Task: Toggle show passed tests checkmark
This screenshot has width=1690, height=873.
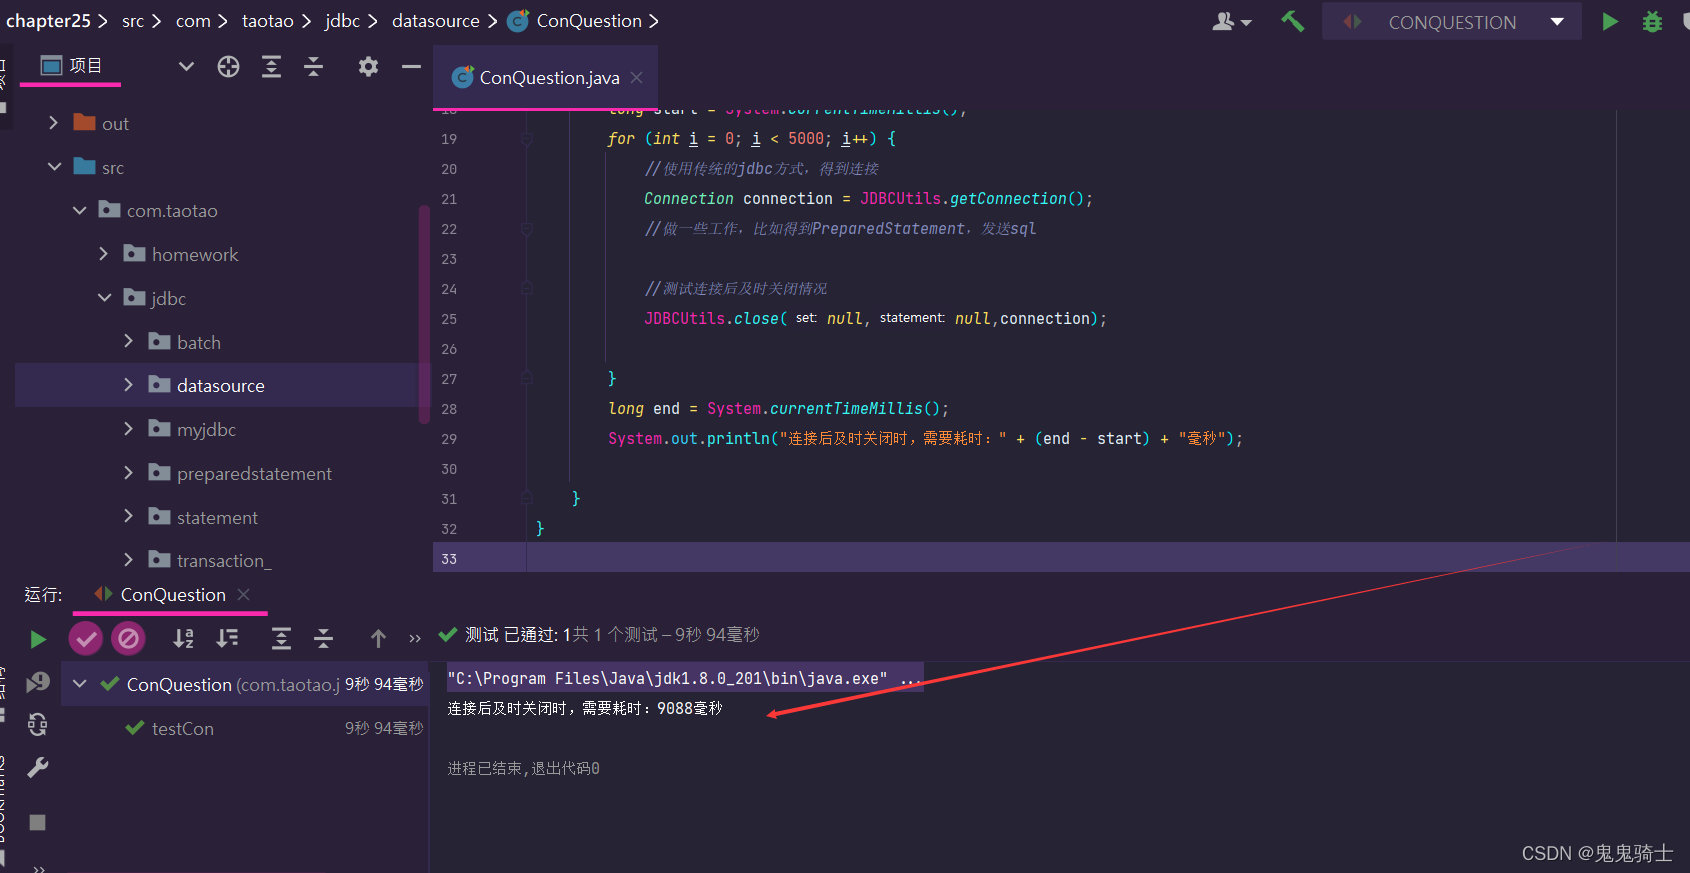Action: [86, 638]
